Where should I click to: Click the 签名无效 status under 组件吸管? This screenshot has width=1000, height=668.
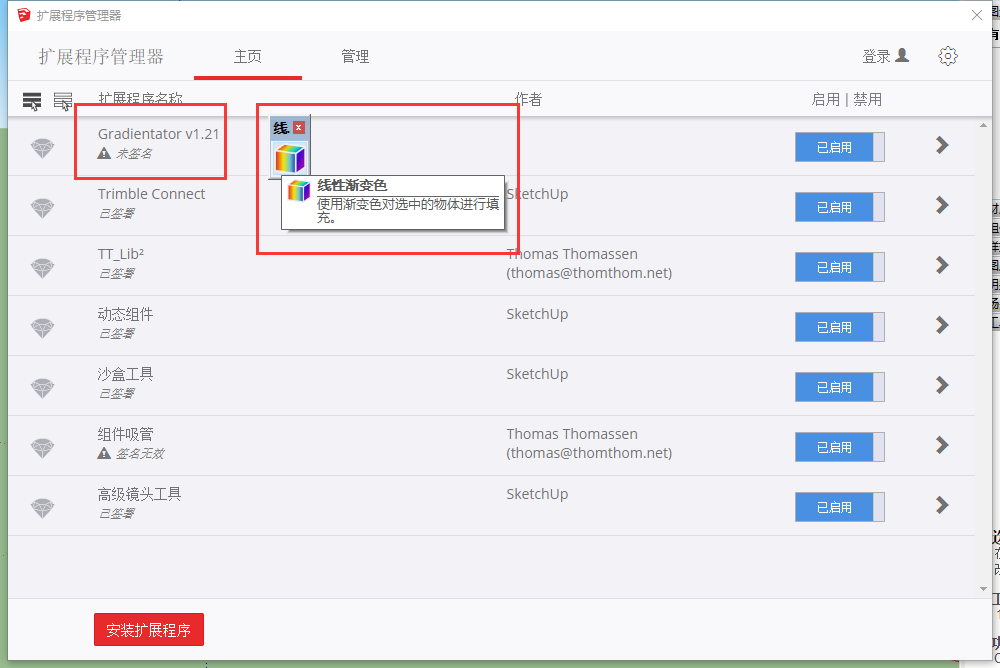pyautogui.click(x=140, y=454)
